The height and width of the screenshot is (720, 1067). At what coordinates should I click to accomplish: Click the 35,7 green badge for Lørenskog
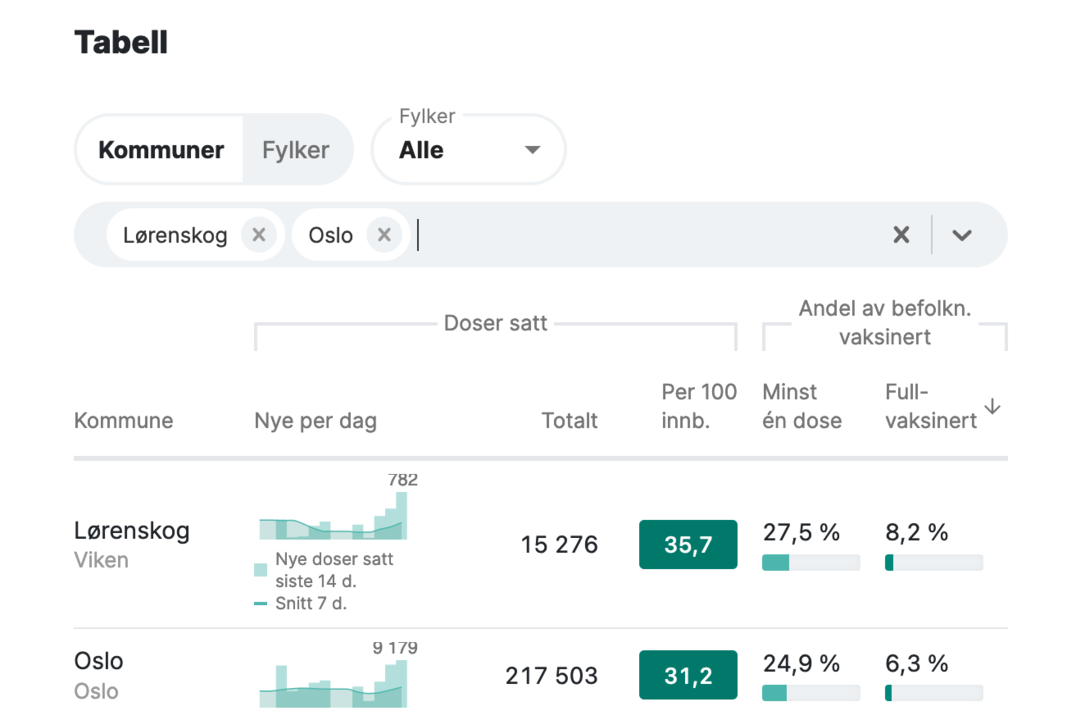(x=688, y=545)
